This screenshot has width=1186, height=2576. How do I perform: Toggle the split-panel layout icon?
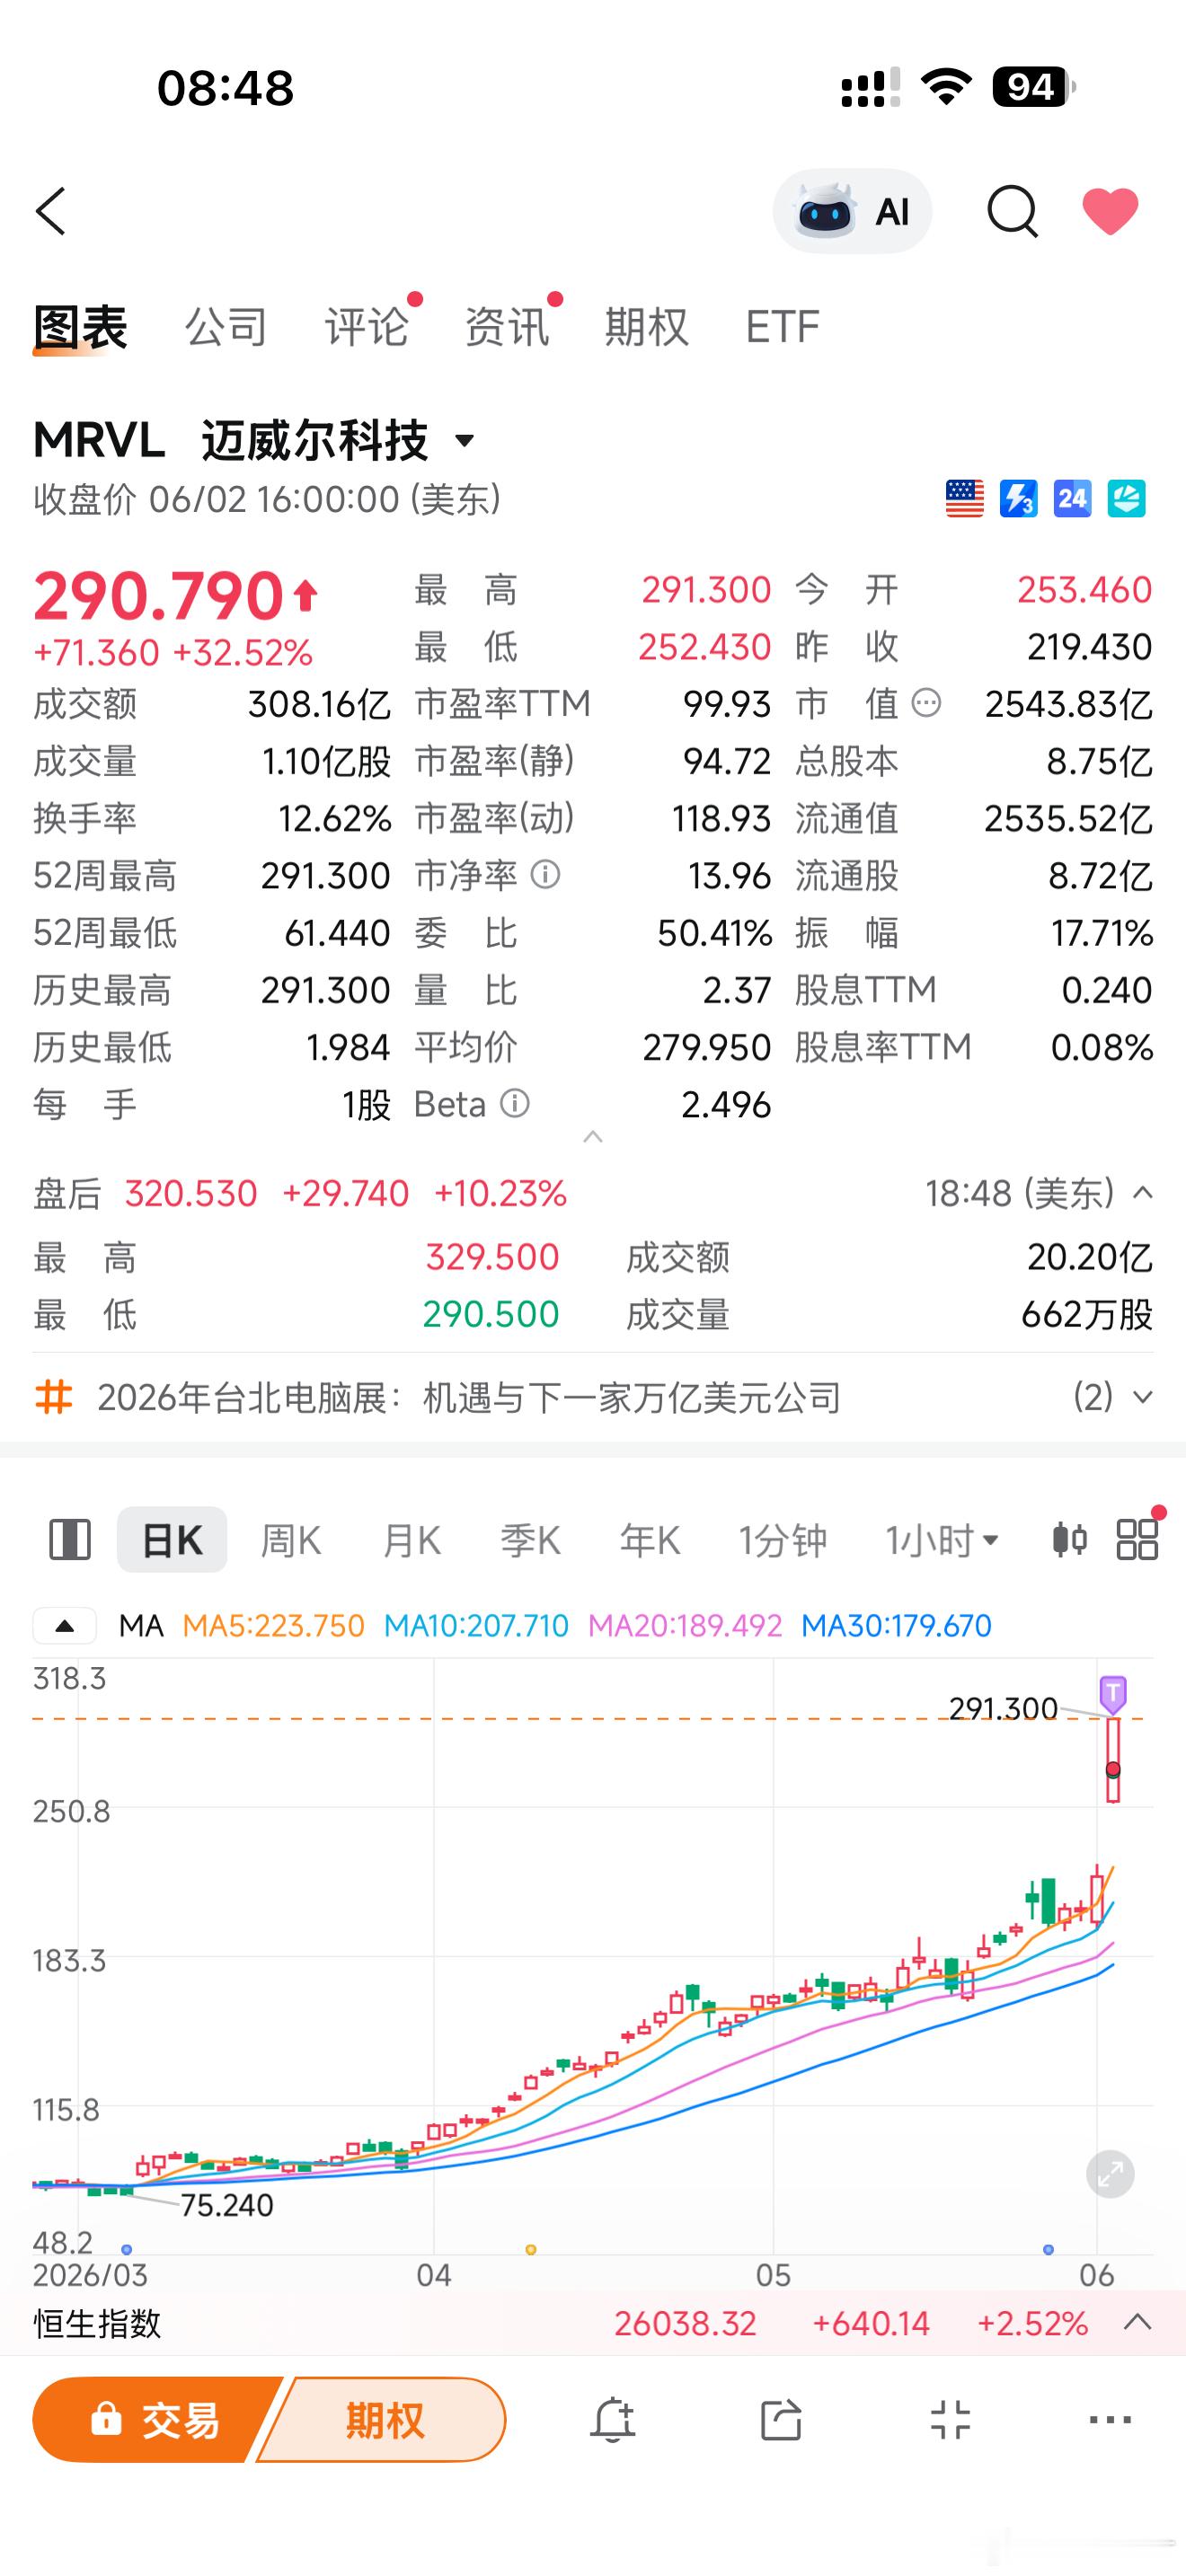point(70,1540)
